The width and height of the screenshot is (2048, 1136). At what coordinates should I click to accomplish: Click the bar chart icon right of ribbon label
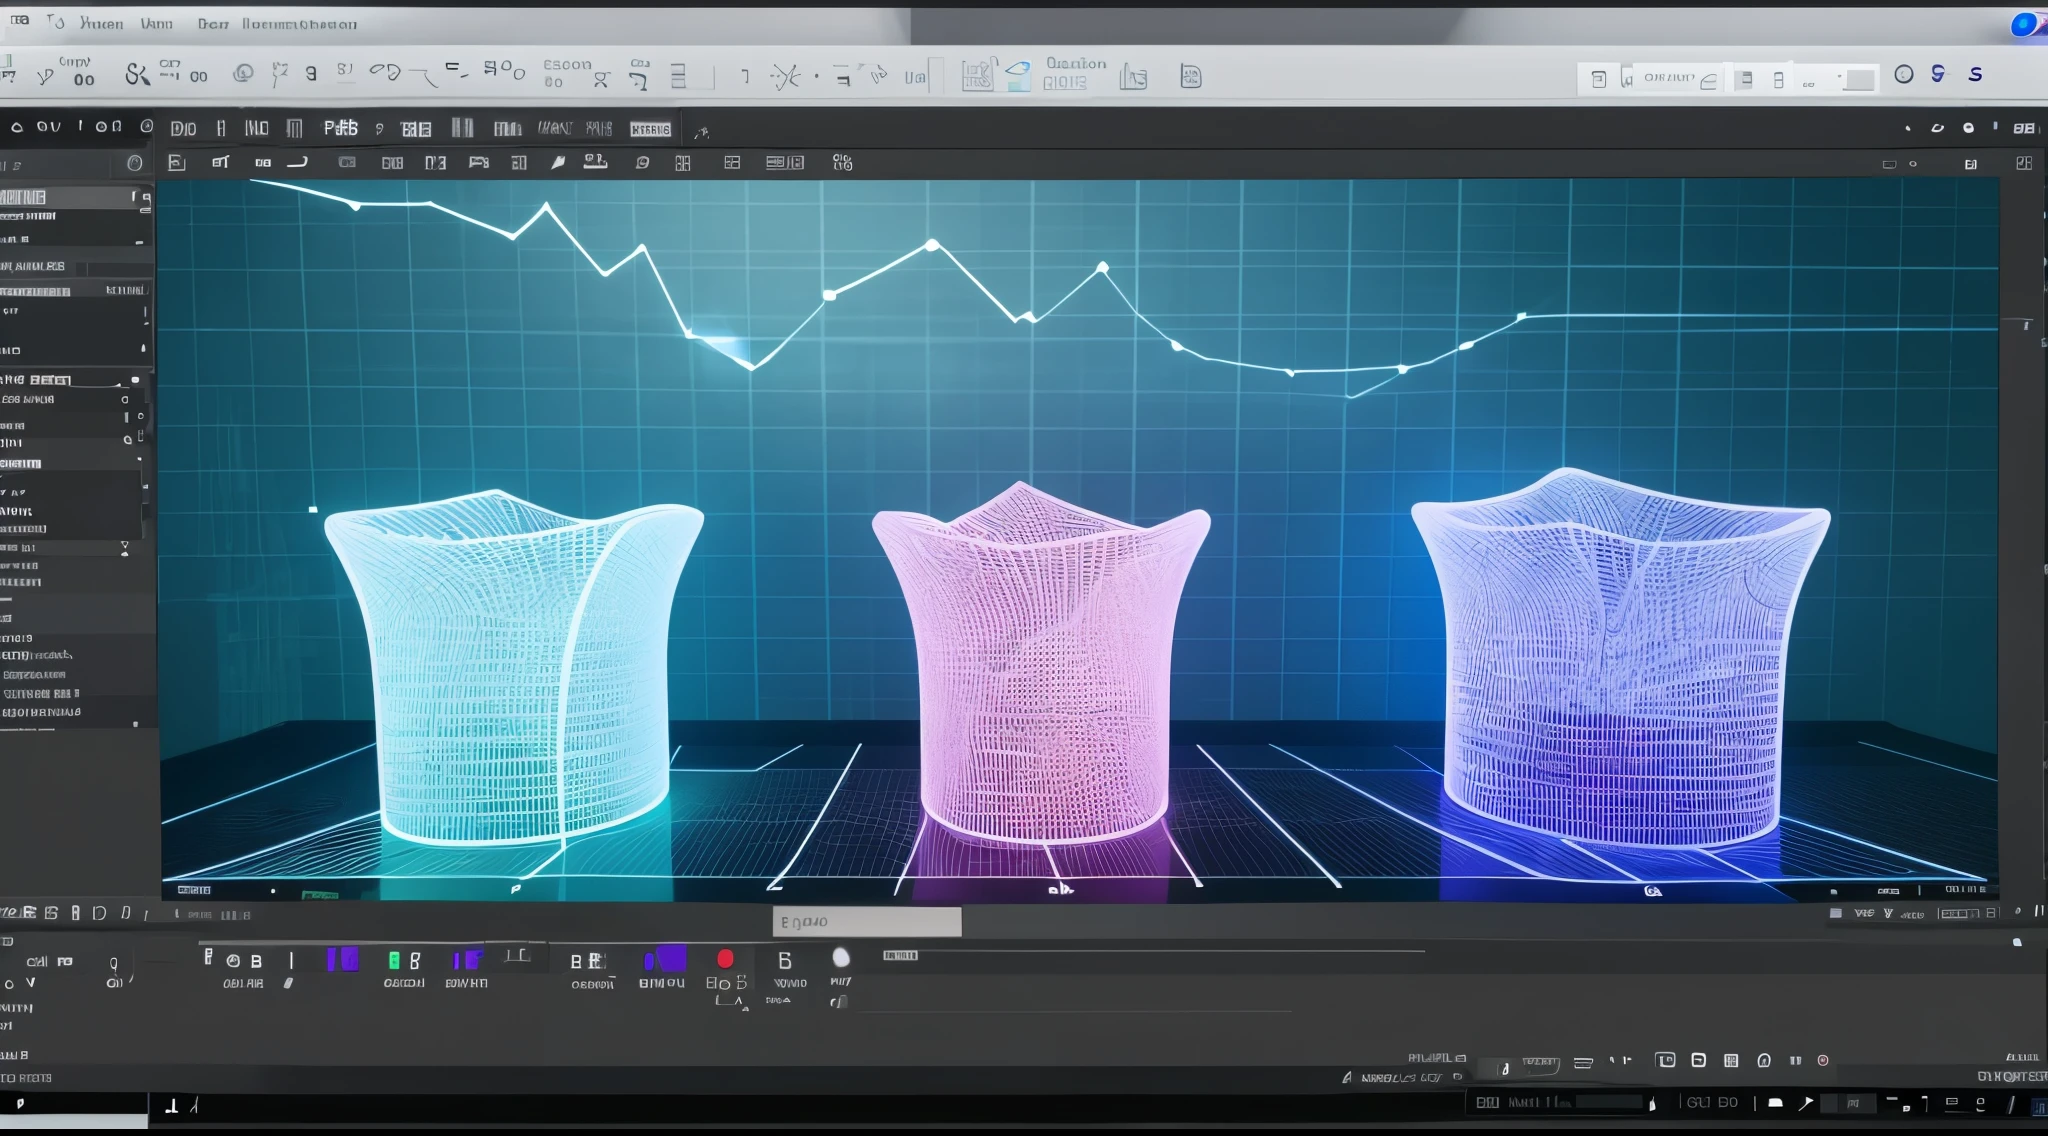(1133, 77)
